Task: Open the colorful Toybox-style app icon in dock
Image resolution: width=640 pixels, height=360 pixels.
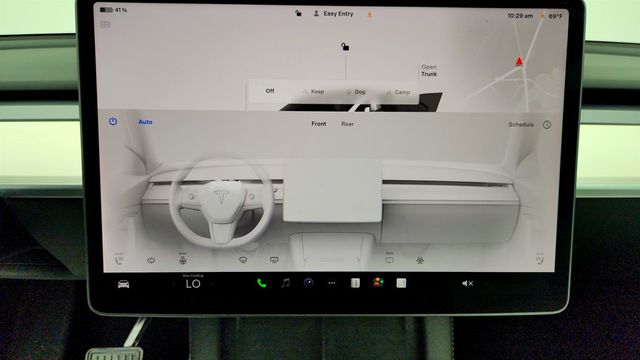Action: click(378, 283)
